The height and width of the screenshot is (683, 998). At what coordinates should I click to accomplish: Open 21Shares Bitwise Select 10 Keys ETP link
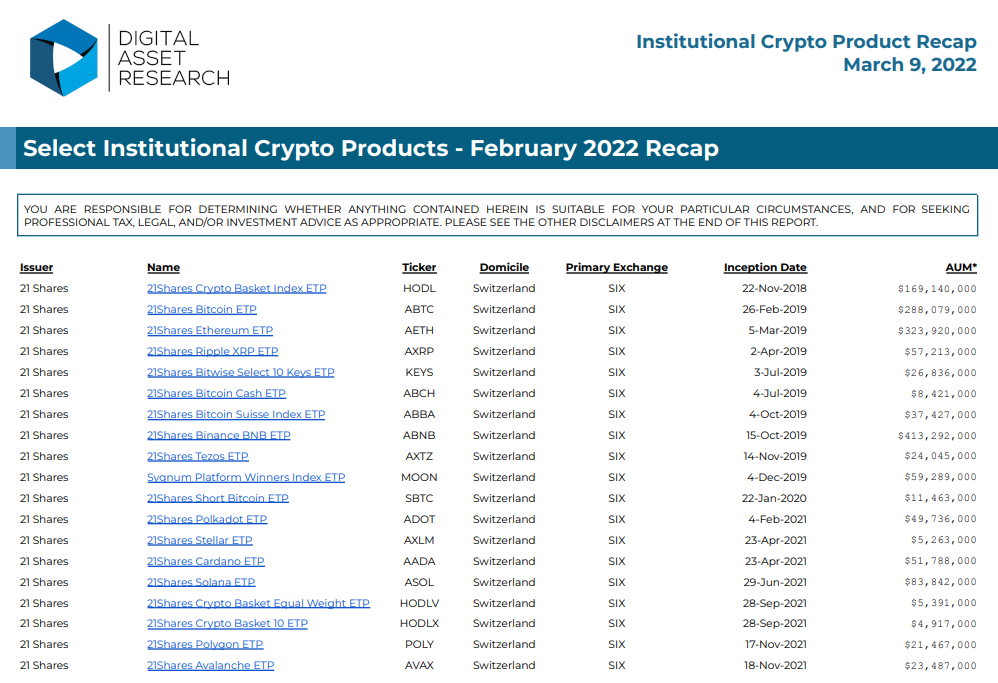coord(241,372)
